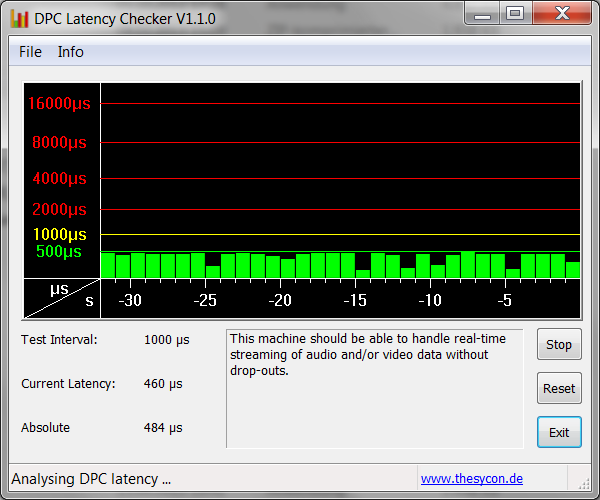Open the www.thesycon.de link

(x=472, y=479)
